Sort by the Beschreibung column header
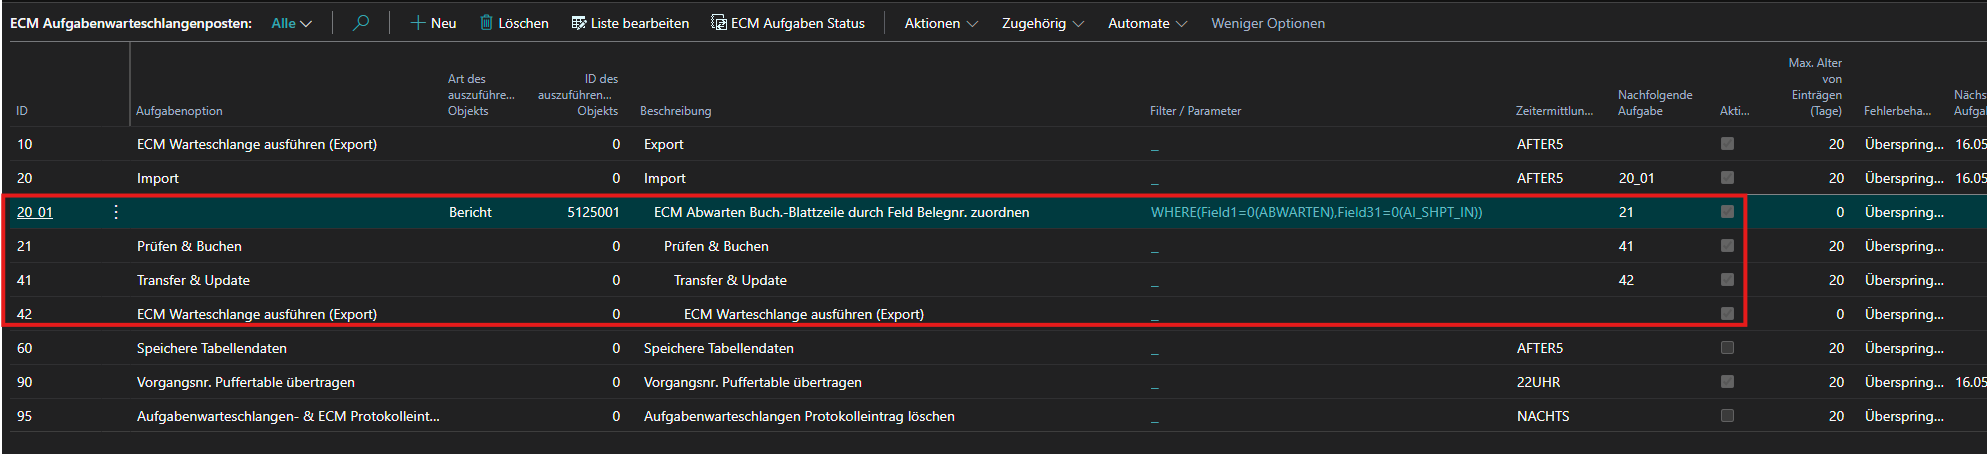Image resolution: width=1987 pixels, height=454 pixels. (x=675, y=111)
